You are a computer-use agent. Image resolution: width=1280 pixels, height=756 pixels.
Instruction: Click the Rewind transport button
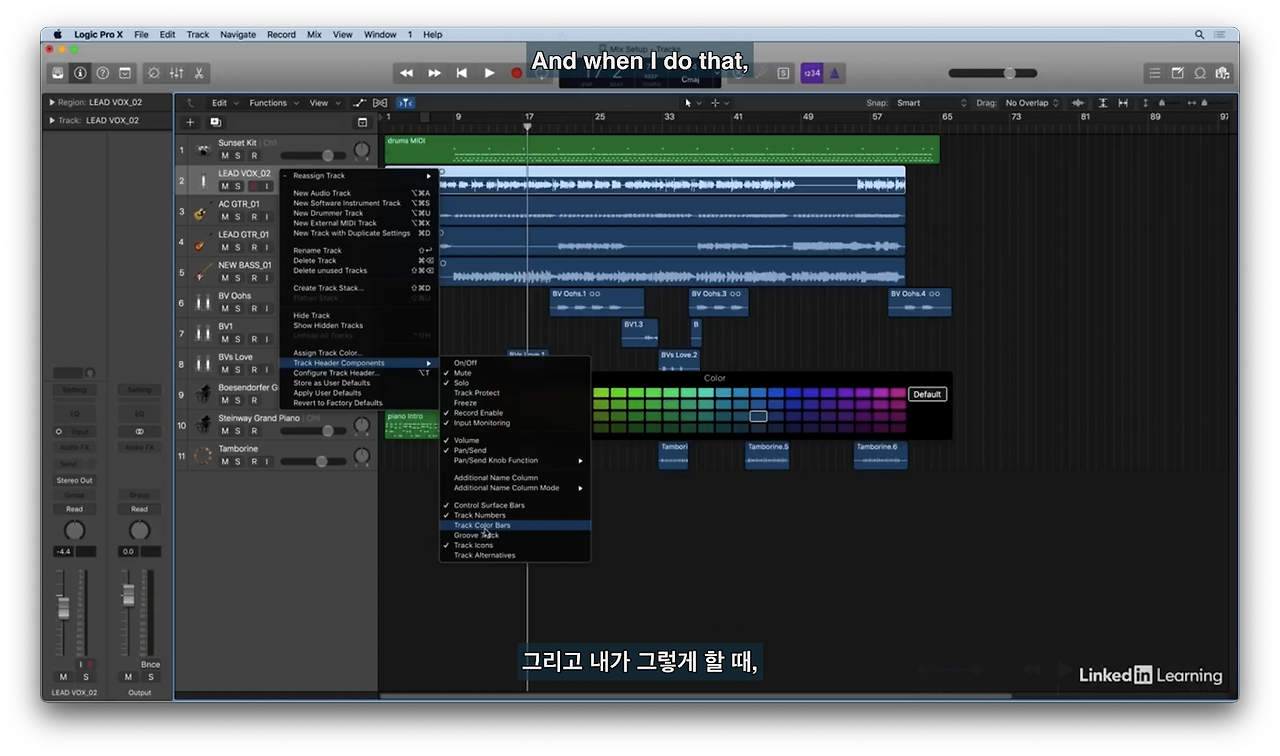pos(406,73)
